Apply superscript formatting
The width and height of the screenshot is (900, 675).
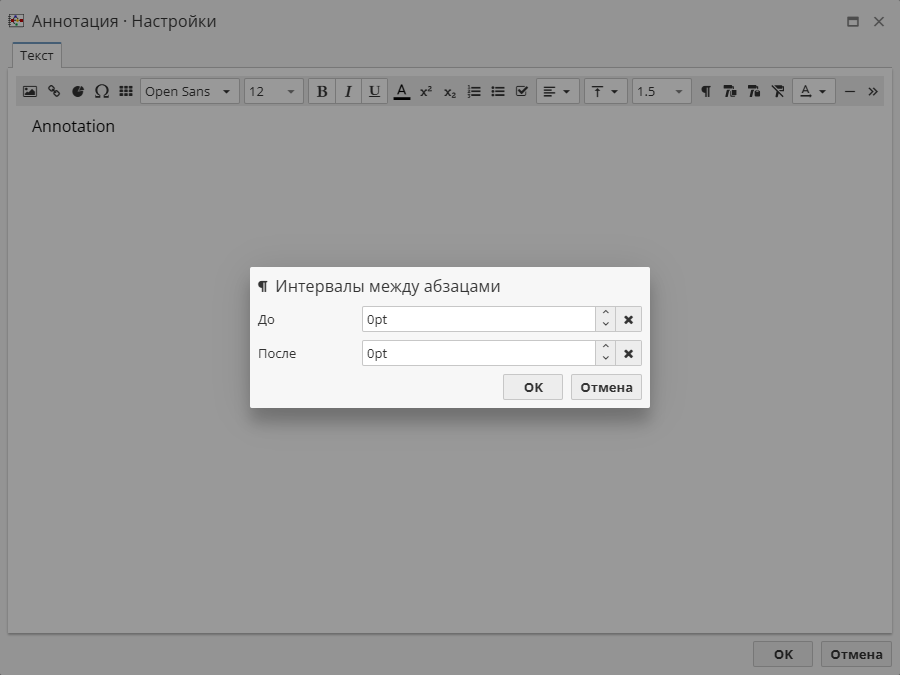425,91
